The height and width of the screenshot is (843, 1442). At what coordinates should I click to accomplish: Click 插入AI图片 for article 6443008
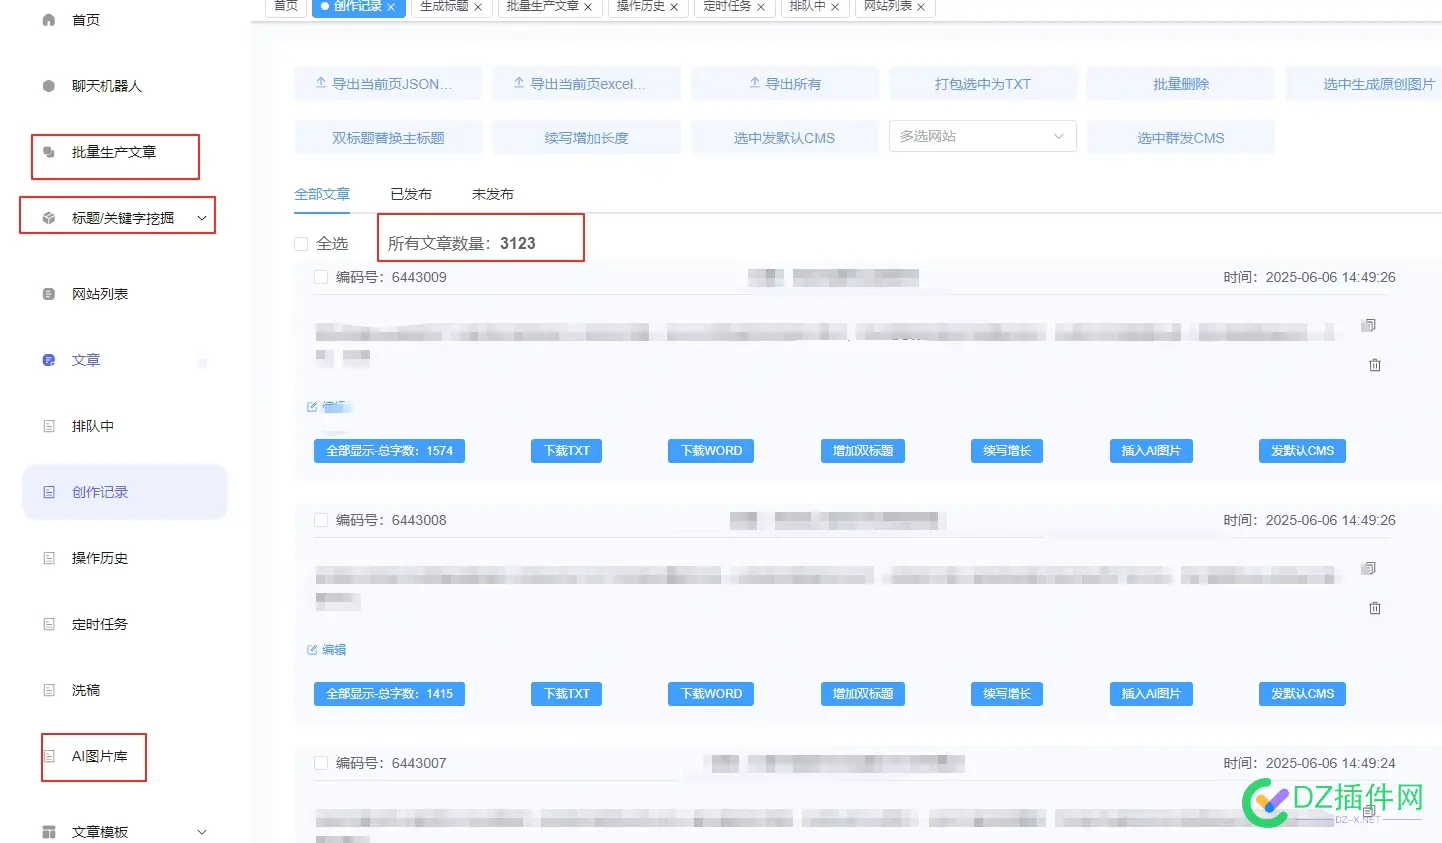tap(1151, 694)
